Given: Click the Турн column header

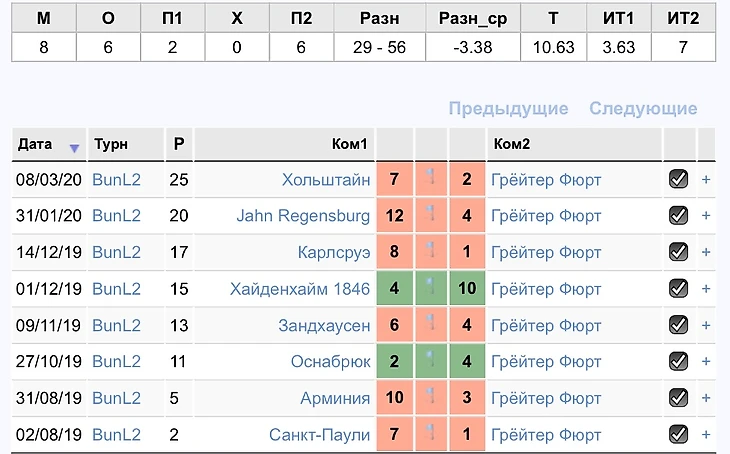Looking at the screenshot, I should 111,144.
